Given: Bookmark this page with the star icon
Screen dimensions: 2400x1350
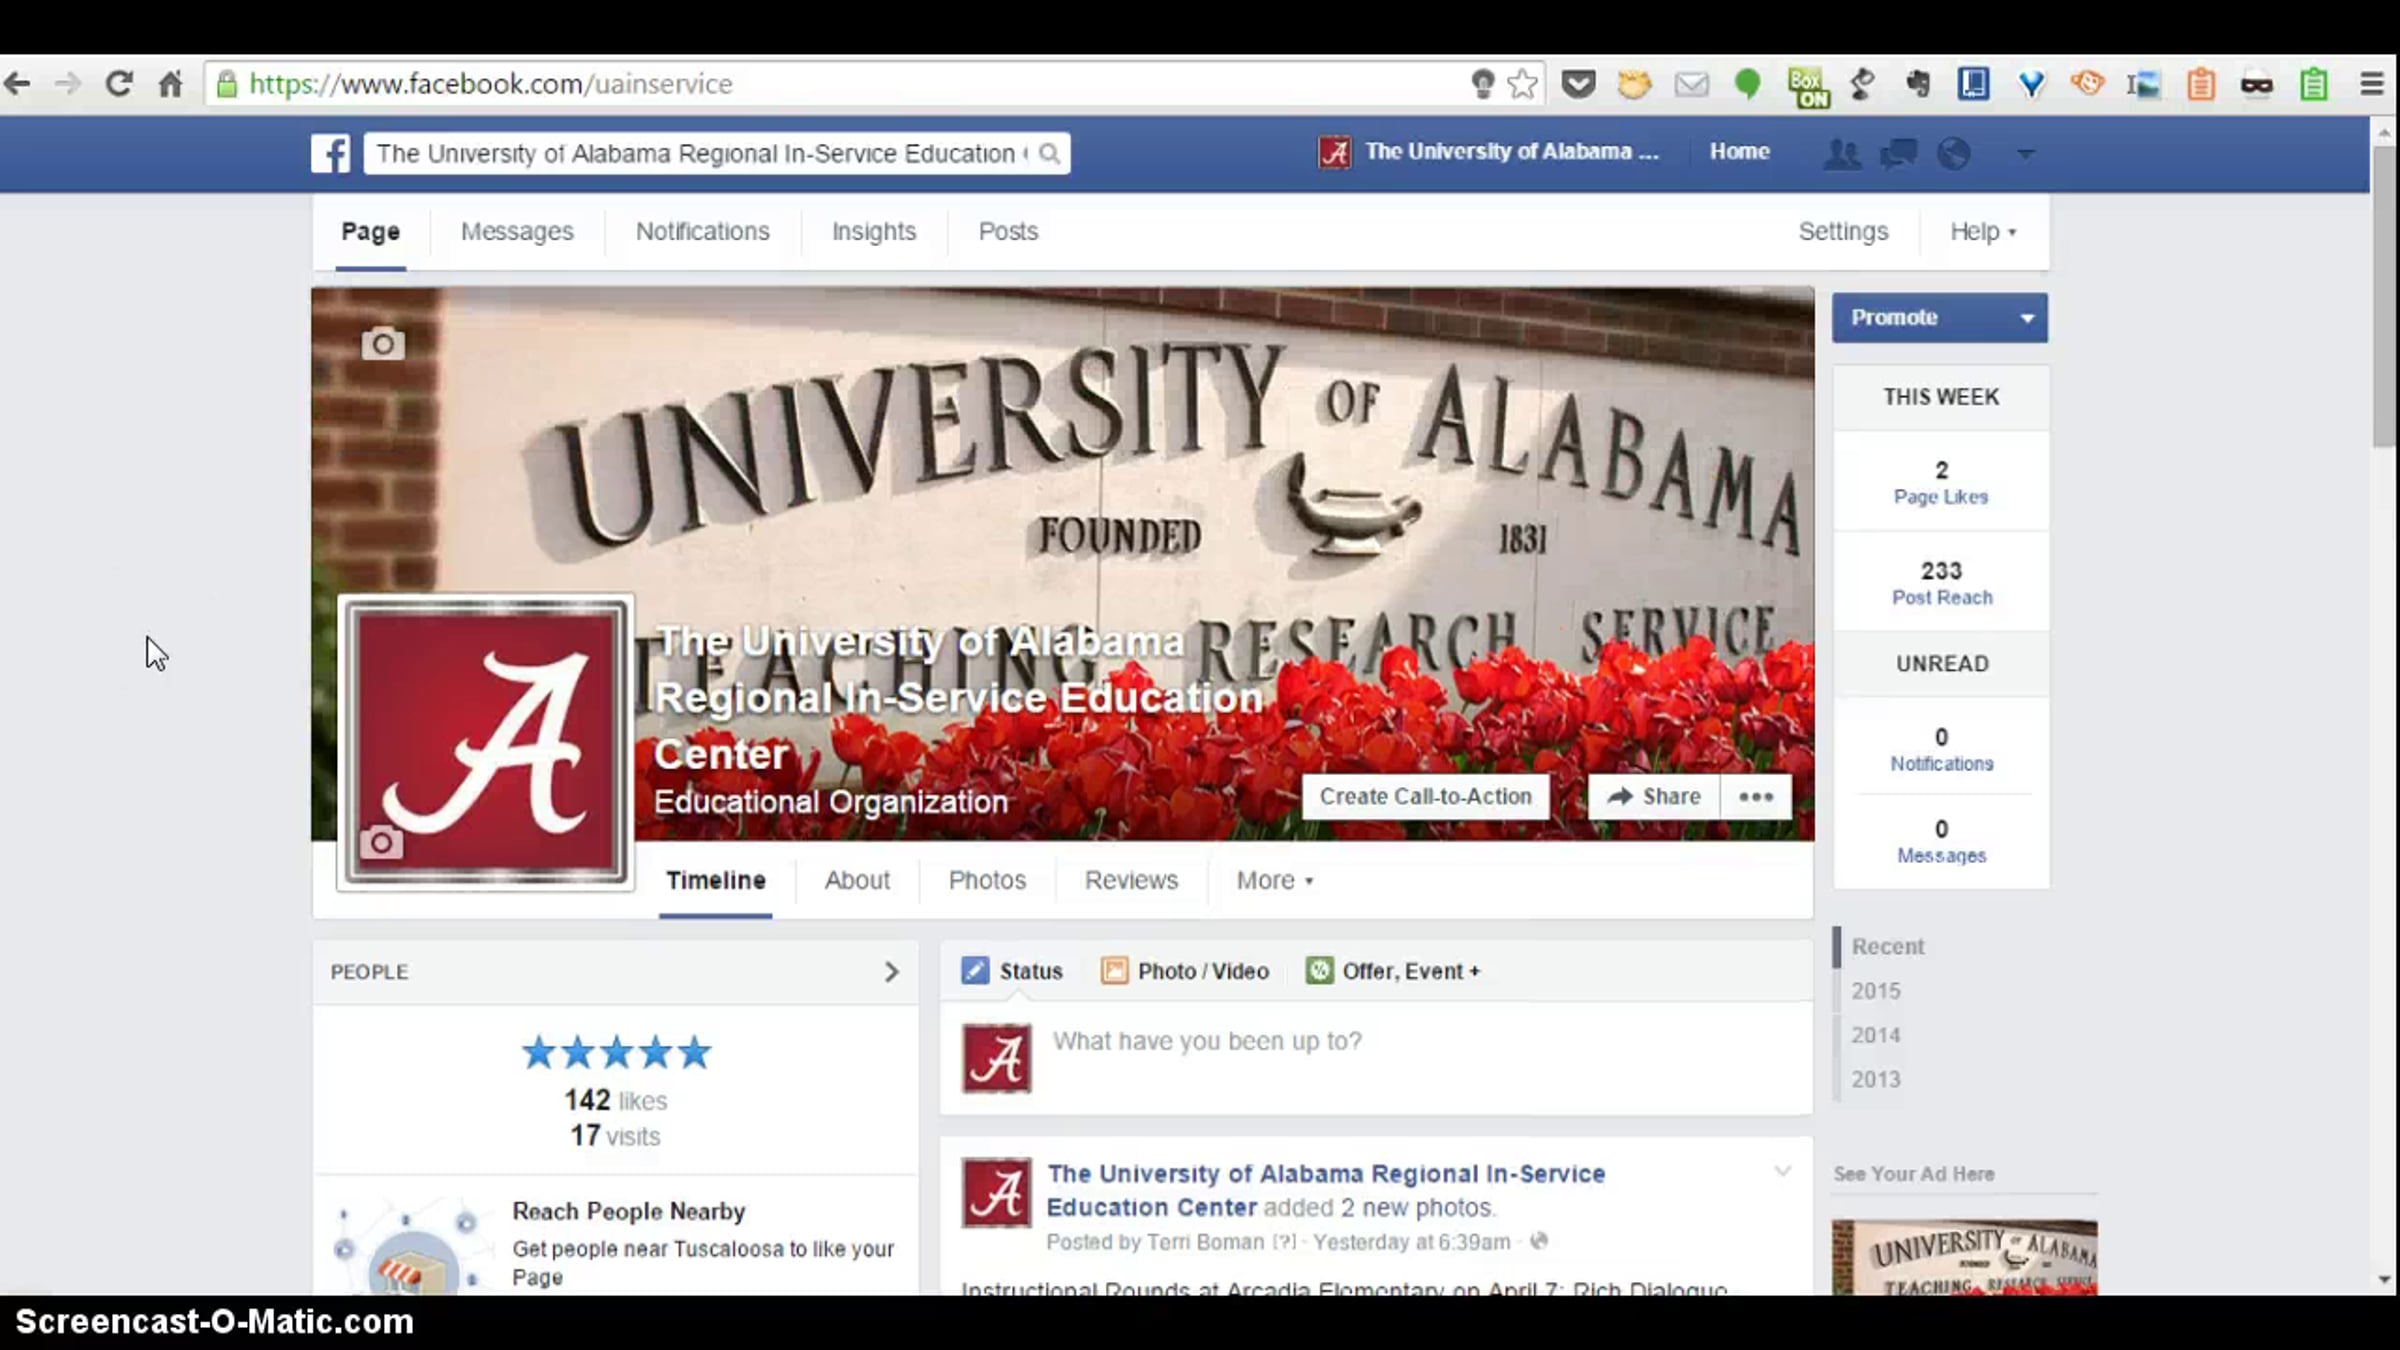Looking at the screenshot, I should [1523, 84].
